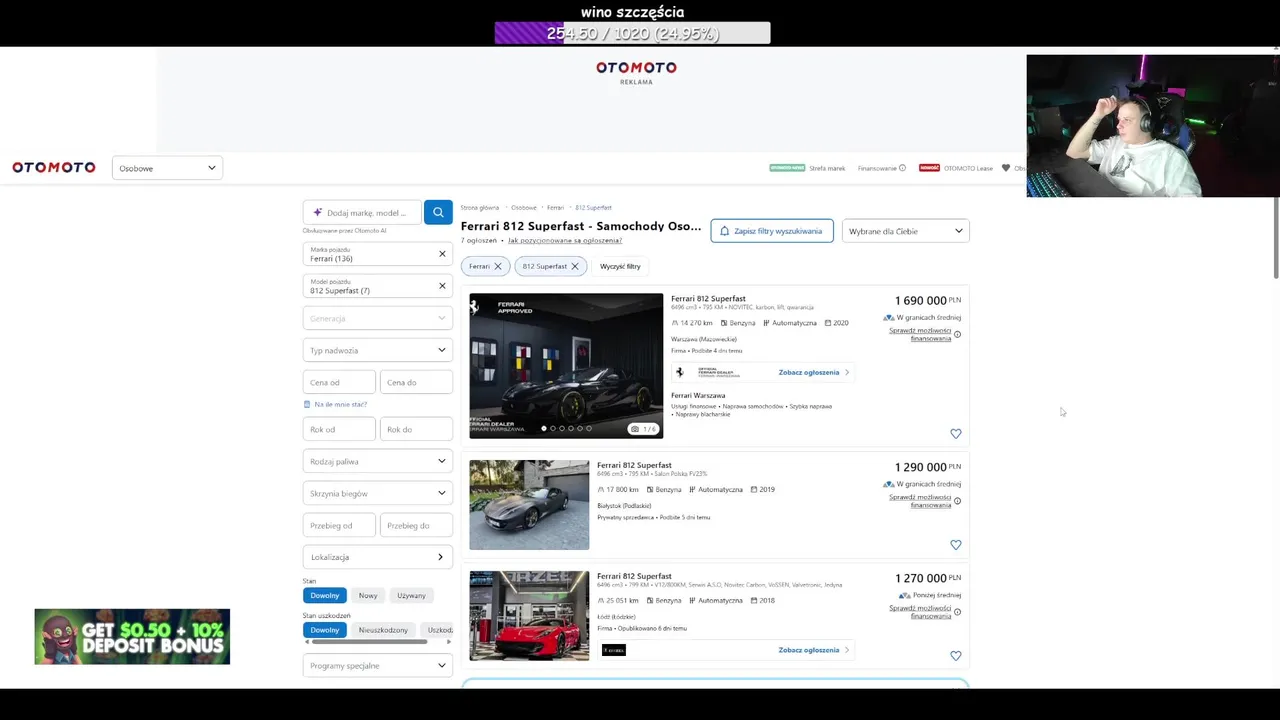This screenshot has height=720, width=1280.
Task: Open the 1 690 000 PLN listing title
Action: [708, 298]
